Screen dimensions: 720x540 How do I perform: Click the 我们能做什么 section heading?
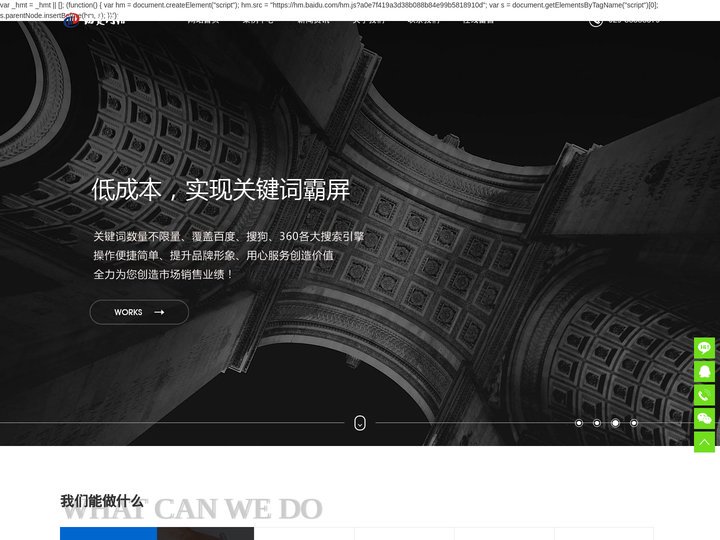tap(101, 501)
